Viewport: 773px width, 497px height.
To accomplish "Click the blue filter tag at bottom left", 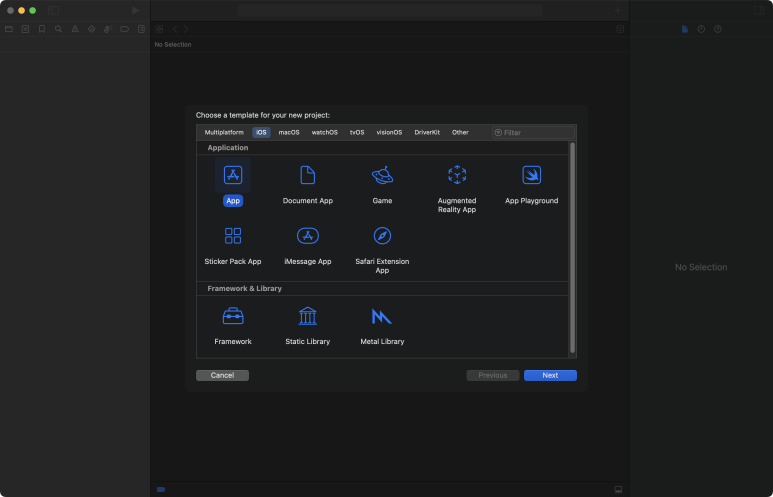I will 161,490.
